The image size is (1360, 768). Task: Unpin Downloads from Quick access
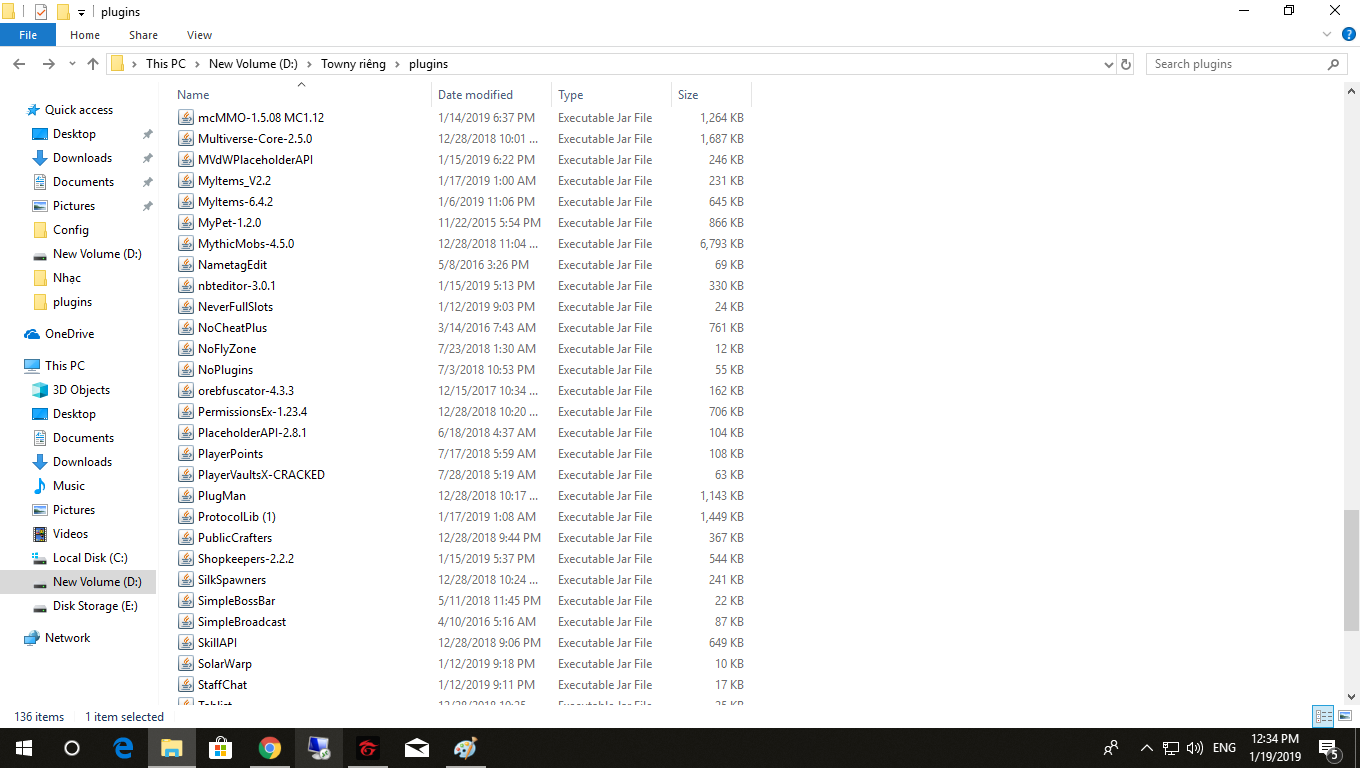147,157
